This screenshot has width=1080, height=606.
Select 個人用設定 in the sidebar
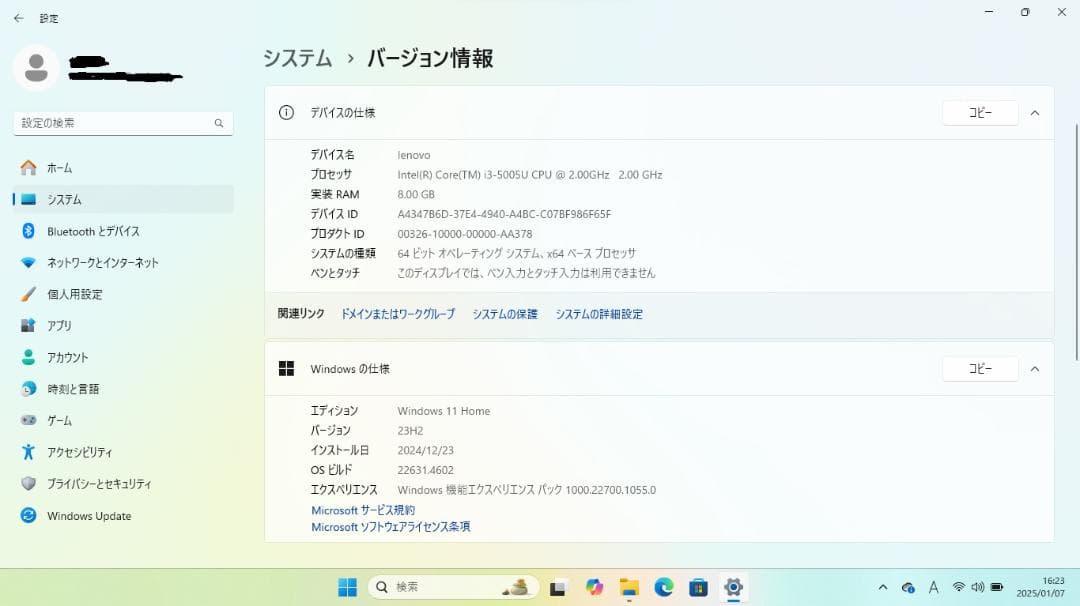pyautogui.click(x=77, y=294)
